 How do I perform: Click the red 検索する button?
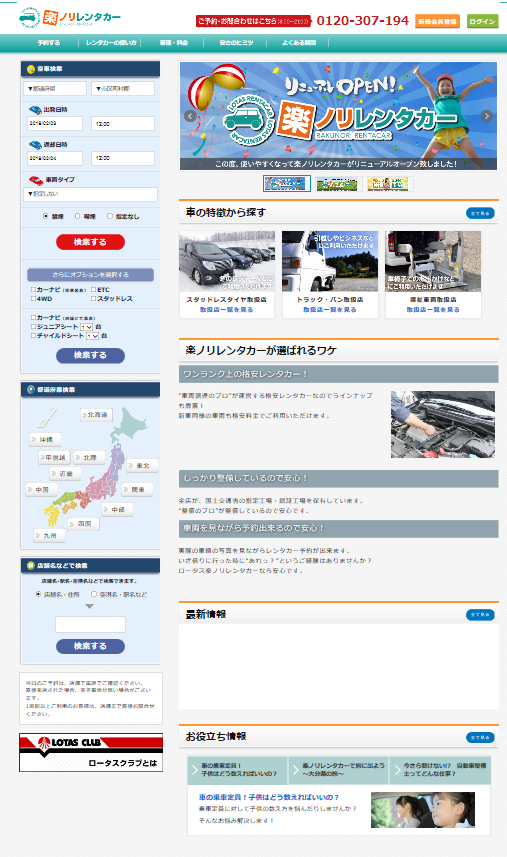[x=90, y=242]
